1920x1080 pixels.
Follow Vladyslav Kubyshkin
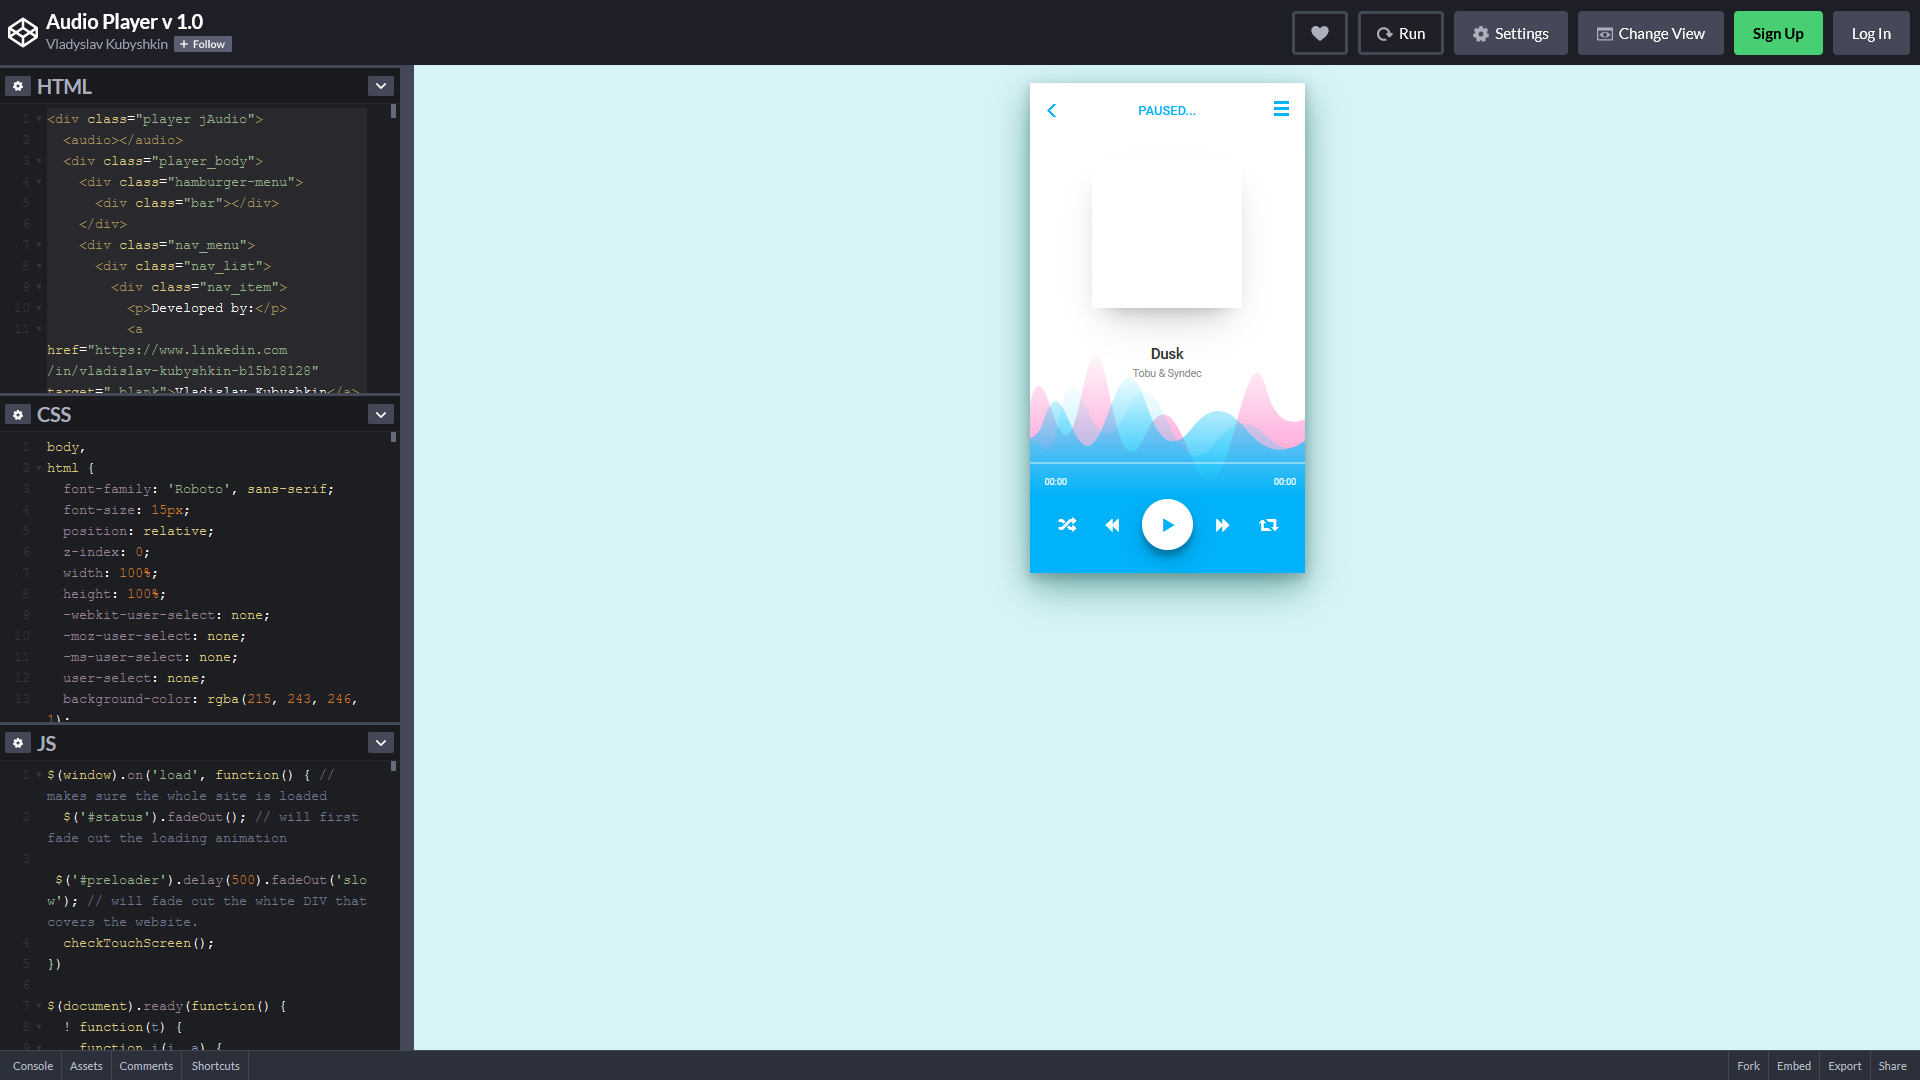203,45
